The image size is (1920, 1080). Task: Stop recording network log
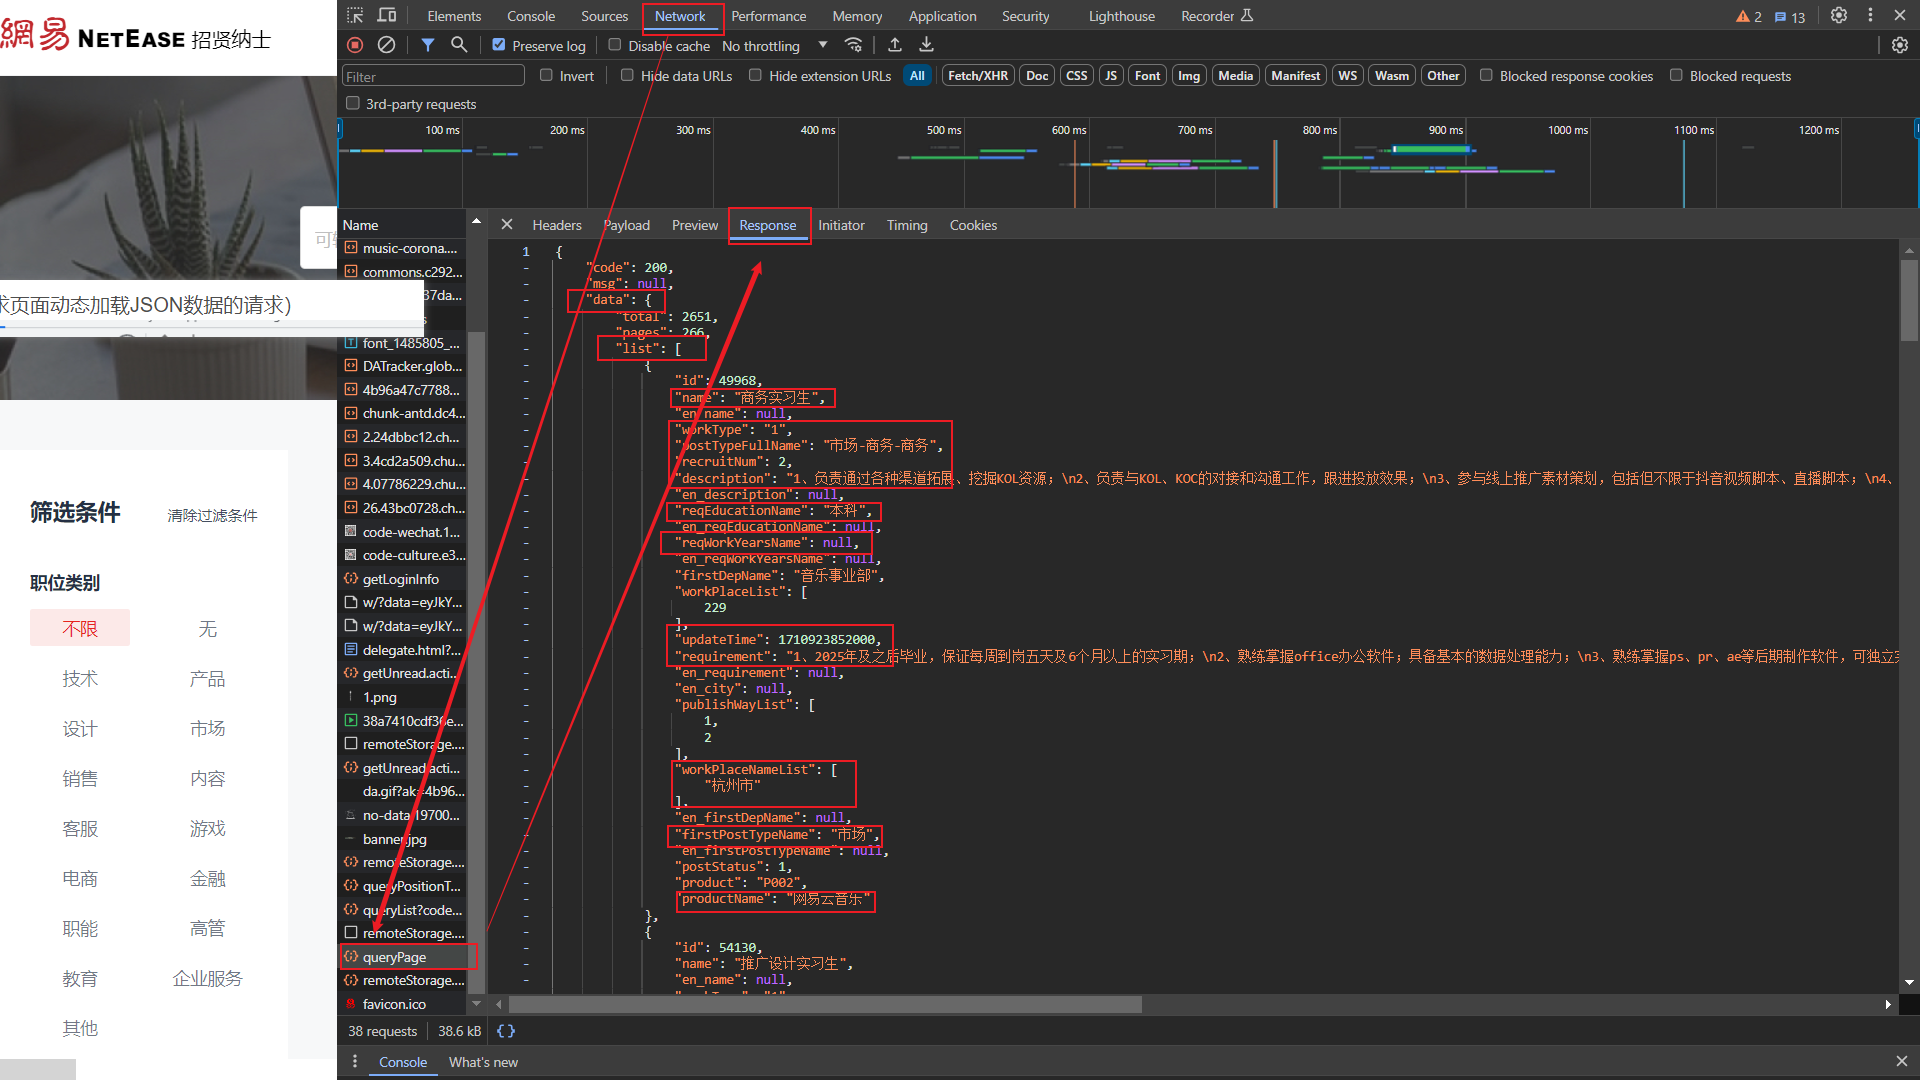pos(355,45)
